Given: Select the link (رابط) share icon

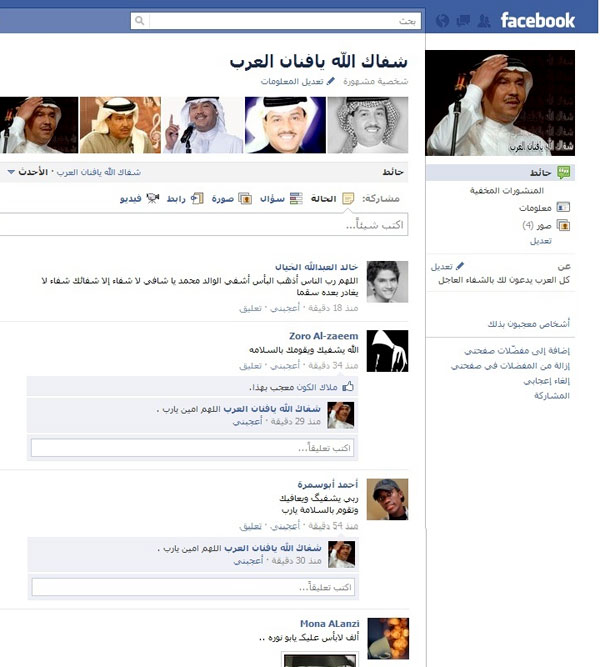Looking at the screenshot, I should (x=197, y=198).
